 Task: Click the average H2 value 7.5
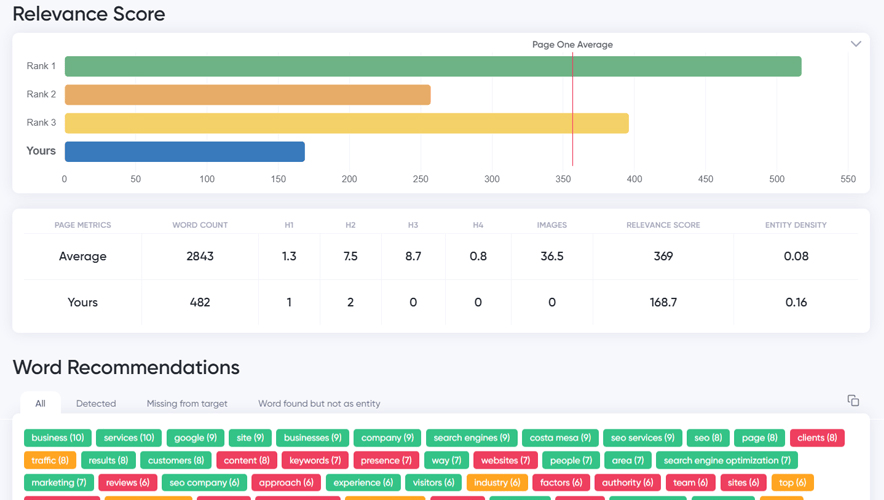[350, 256]
